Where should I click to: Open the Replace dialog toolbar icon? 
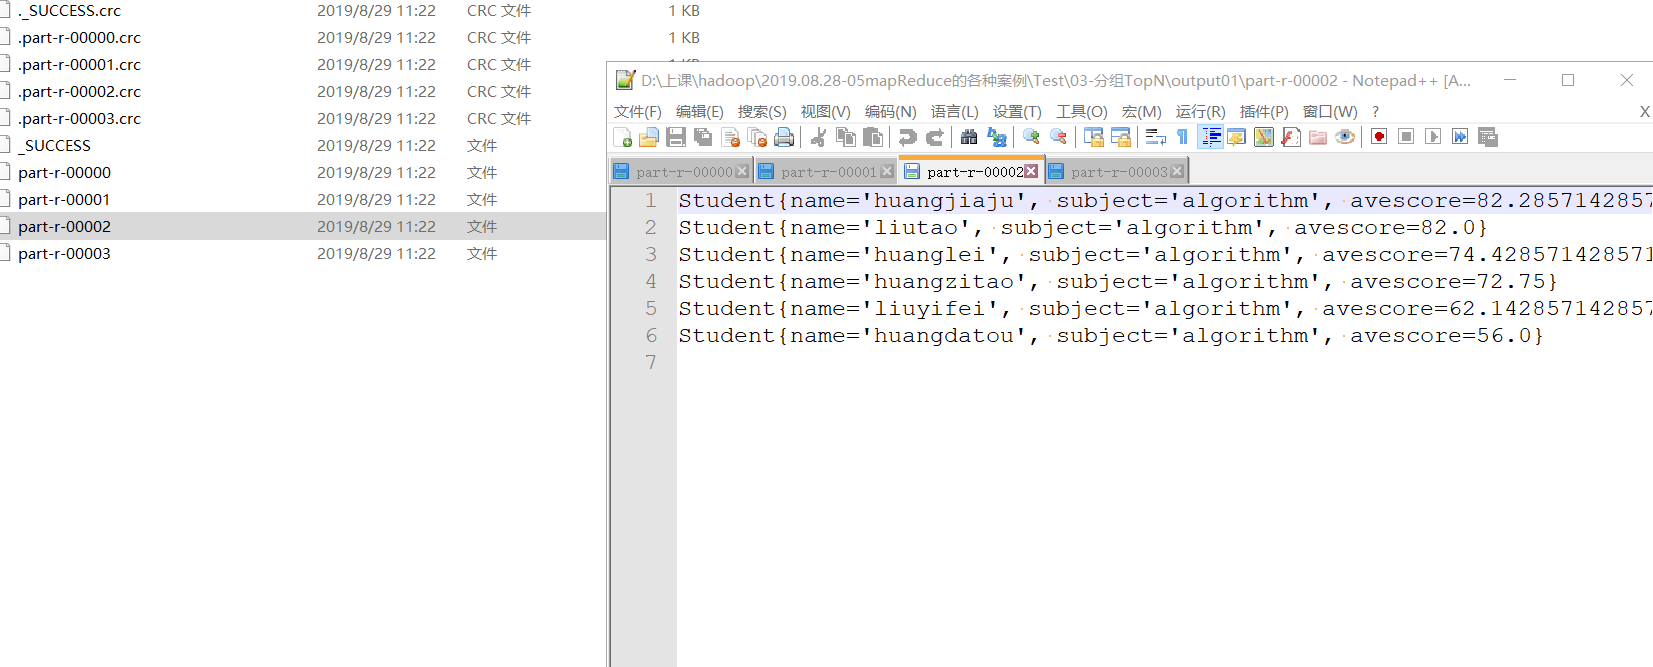pyautogui.click(x=997, y=137)
